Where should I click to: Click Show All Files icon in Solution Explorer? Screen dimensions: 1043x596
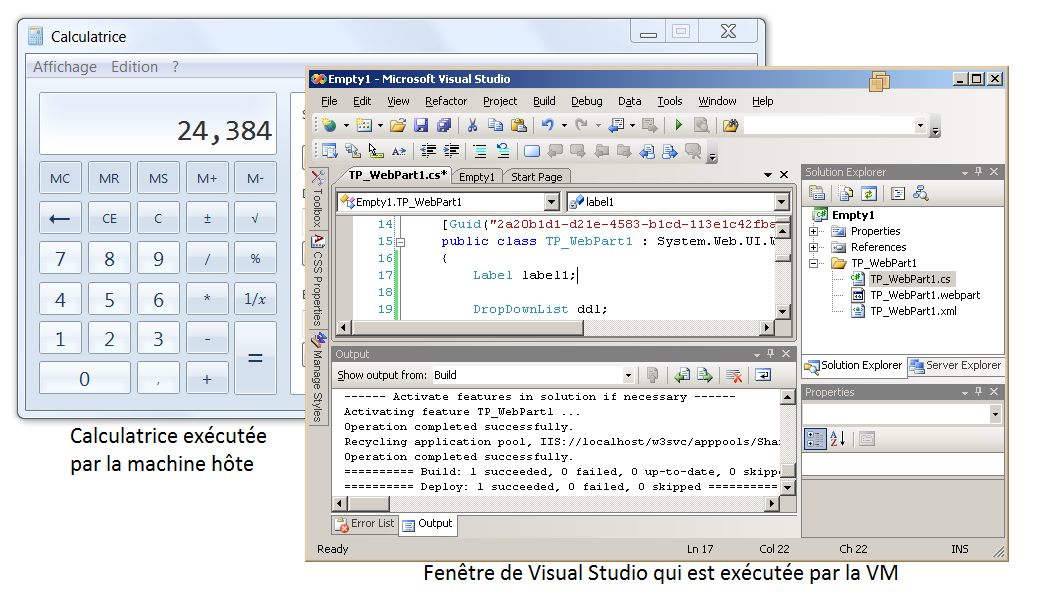[845, 194]
